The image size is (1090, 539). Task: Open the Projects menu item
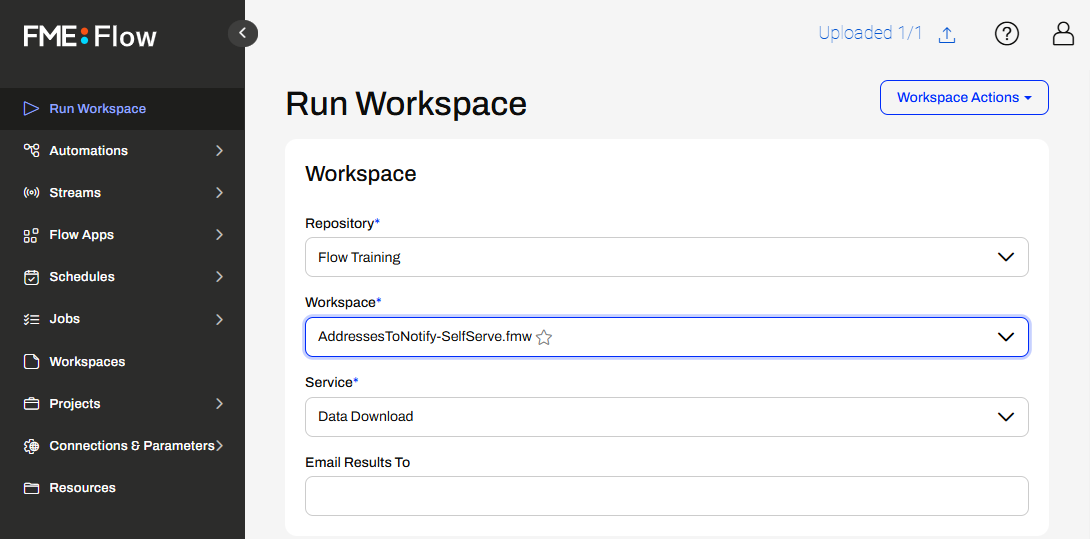click(x=122, y=403)
